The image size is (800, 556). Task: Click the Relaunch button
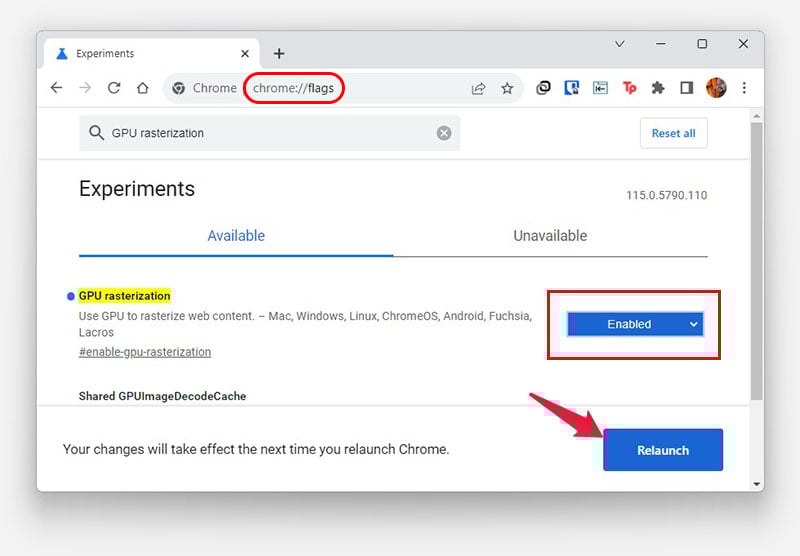[663, 450]
